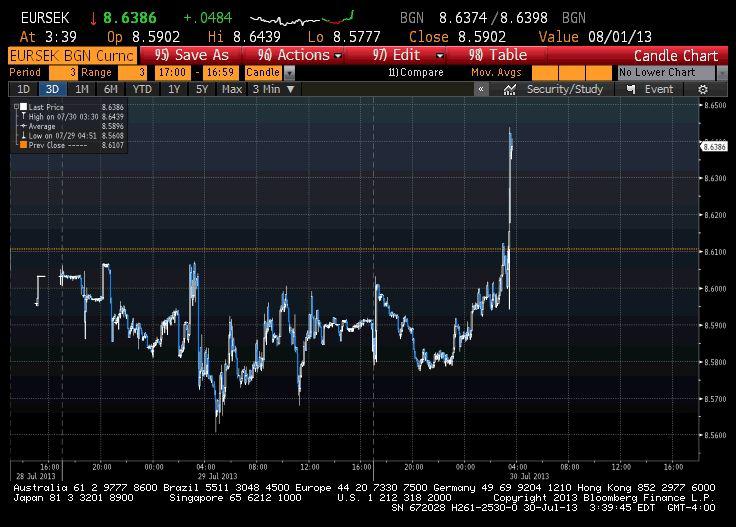The height and width of the screenshot is (527, 736).
Task: Click the orange Prev Close color swatch
Action: (x=23, y=145)
